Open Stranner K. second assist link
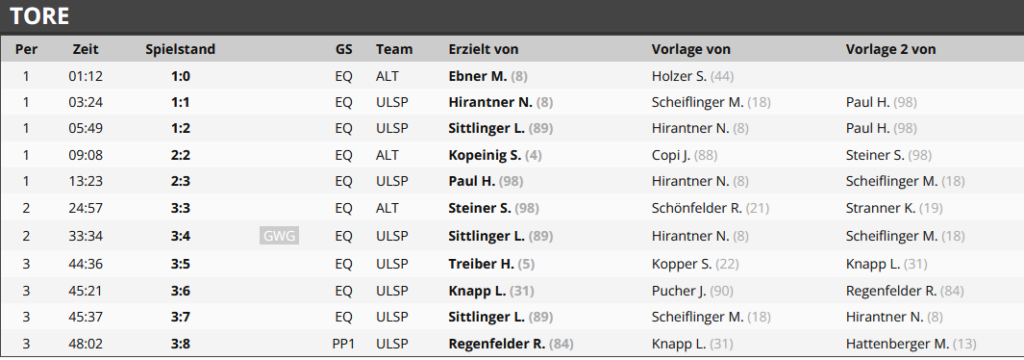 [x=880, y=208]
